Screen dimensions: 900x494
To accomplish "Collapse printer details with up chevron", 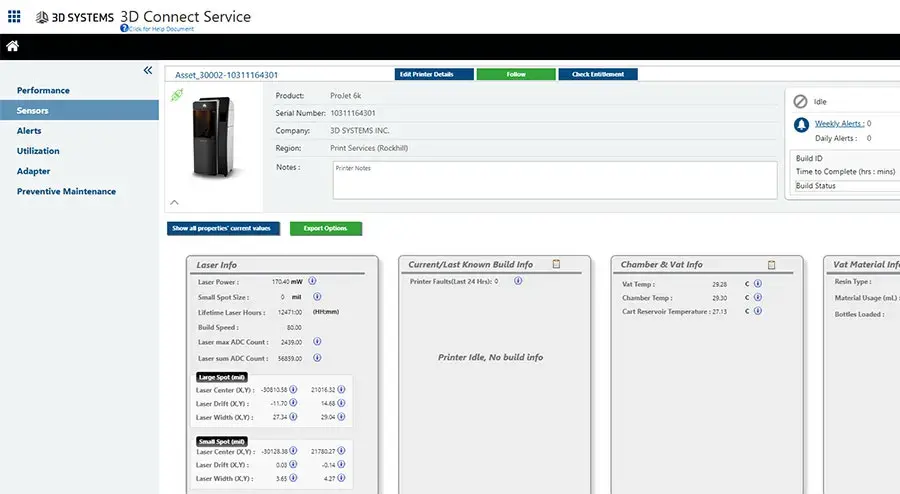I will [x=174, y=202].
